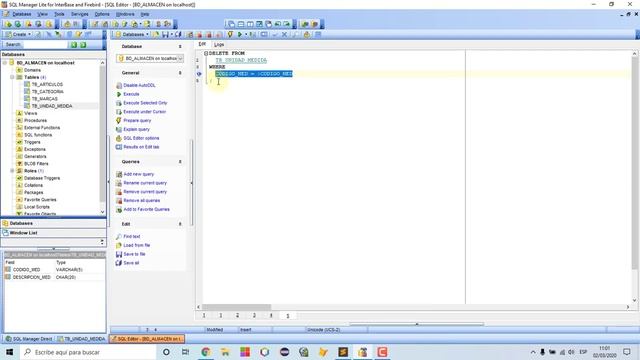Switch to TB_UNIDAD_MEDIDA window tab

(x=81, y=339)
